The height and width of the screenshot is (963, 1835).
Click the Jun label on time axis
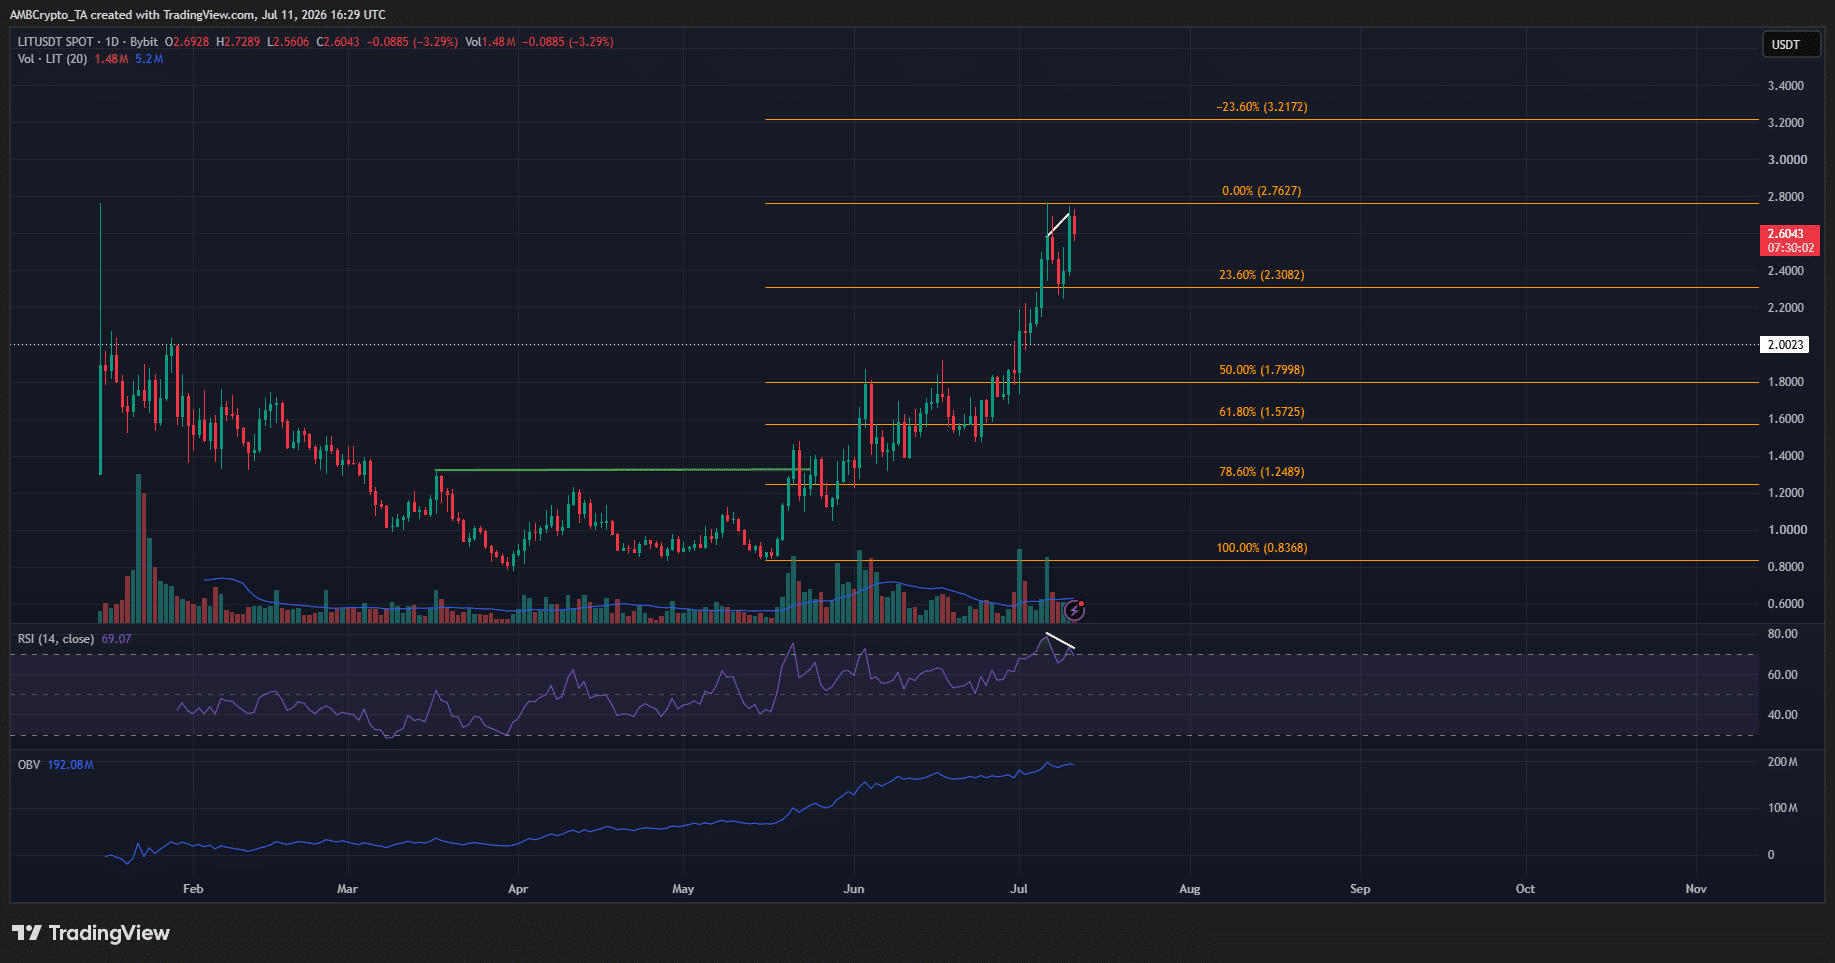854,889
